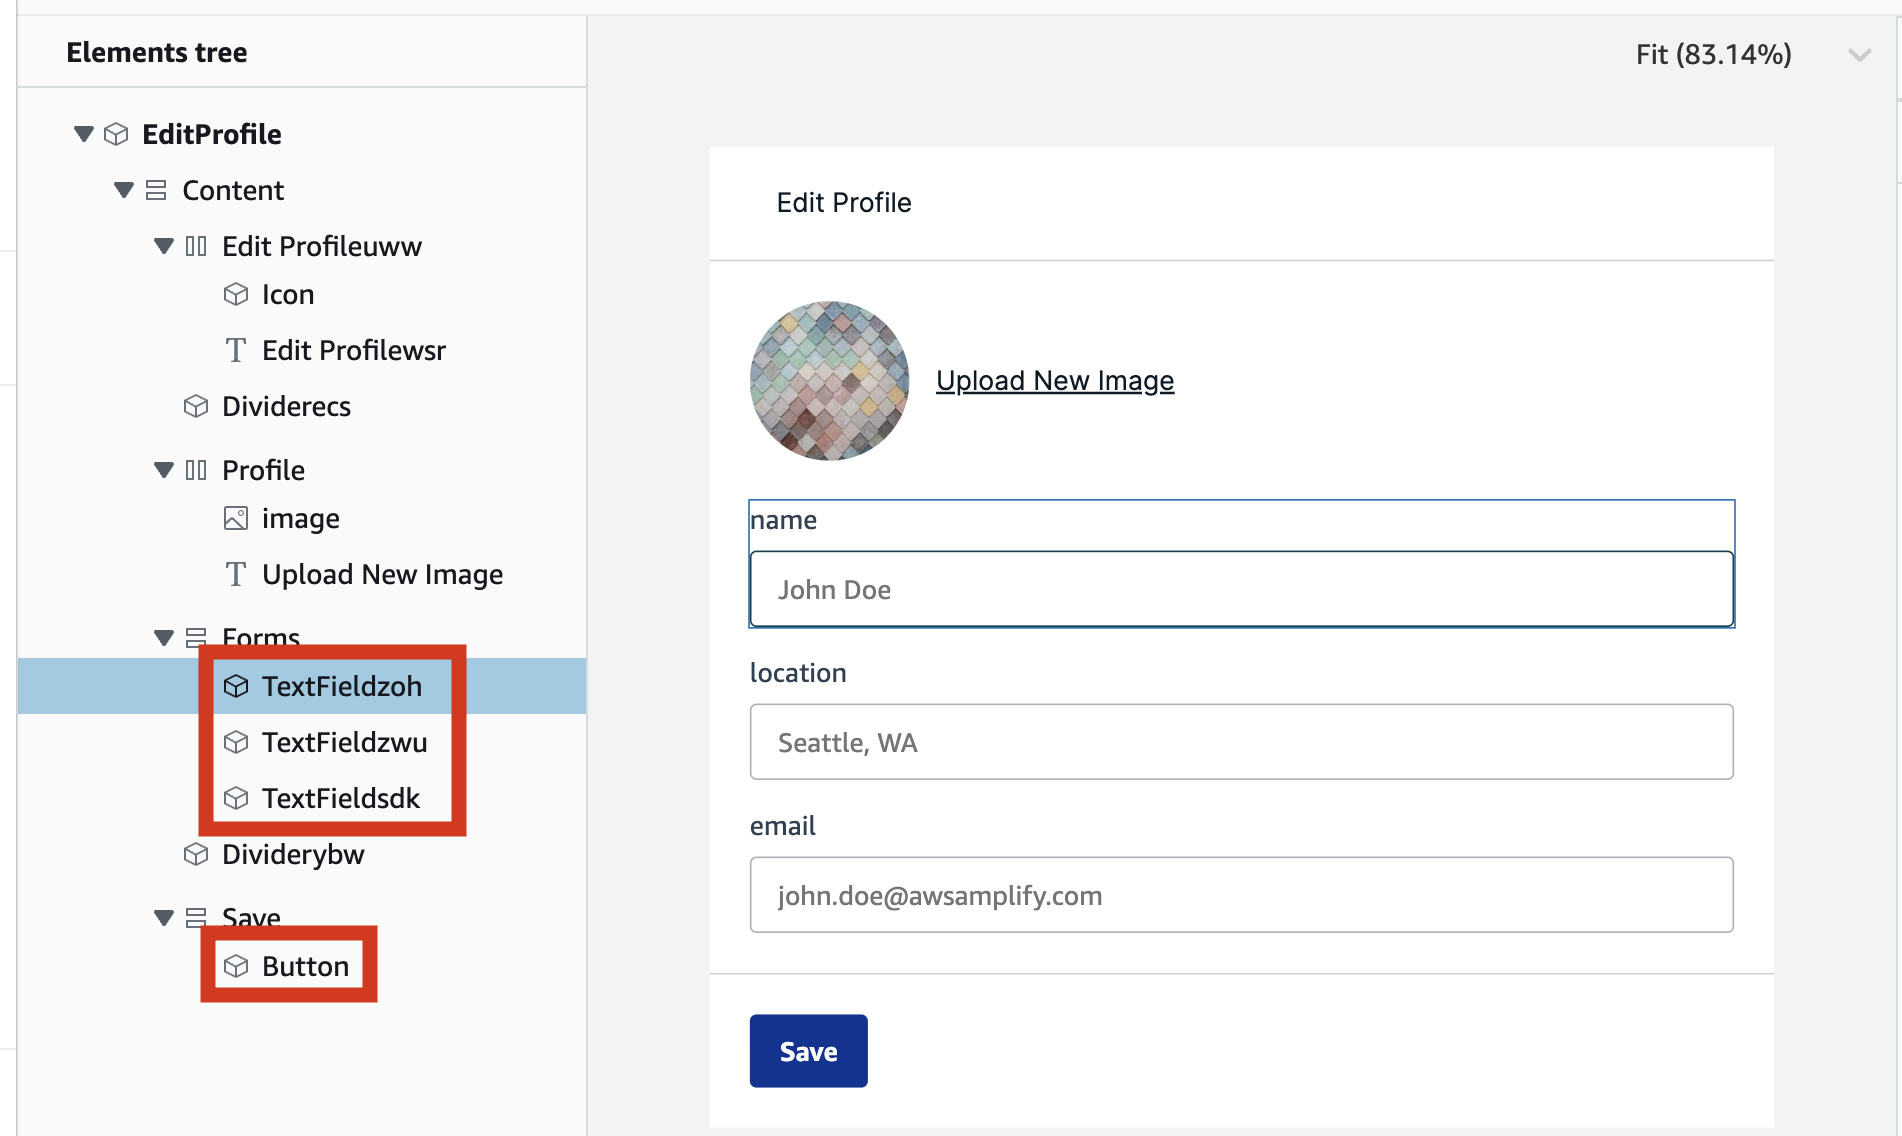
Task: Click the Upload New Image link
Action: click(x=1055, y=381)
